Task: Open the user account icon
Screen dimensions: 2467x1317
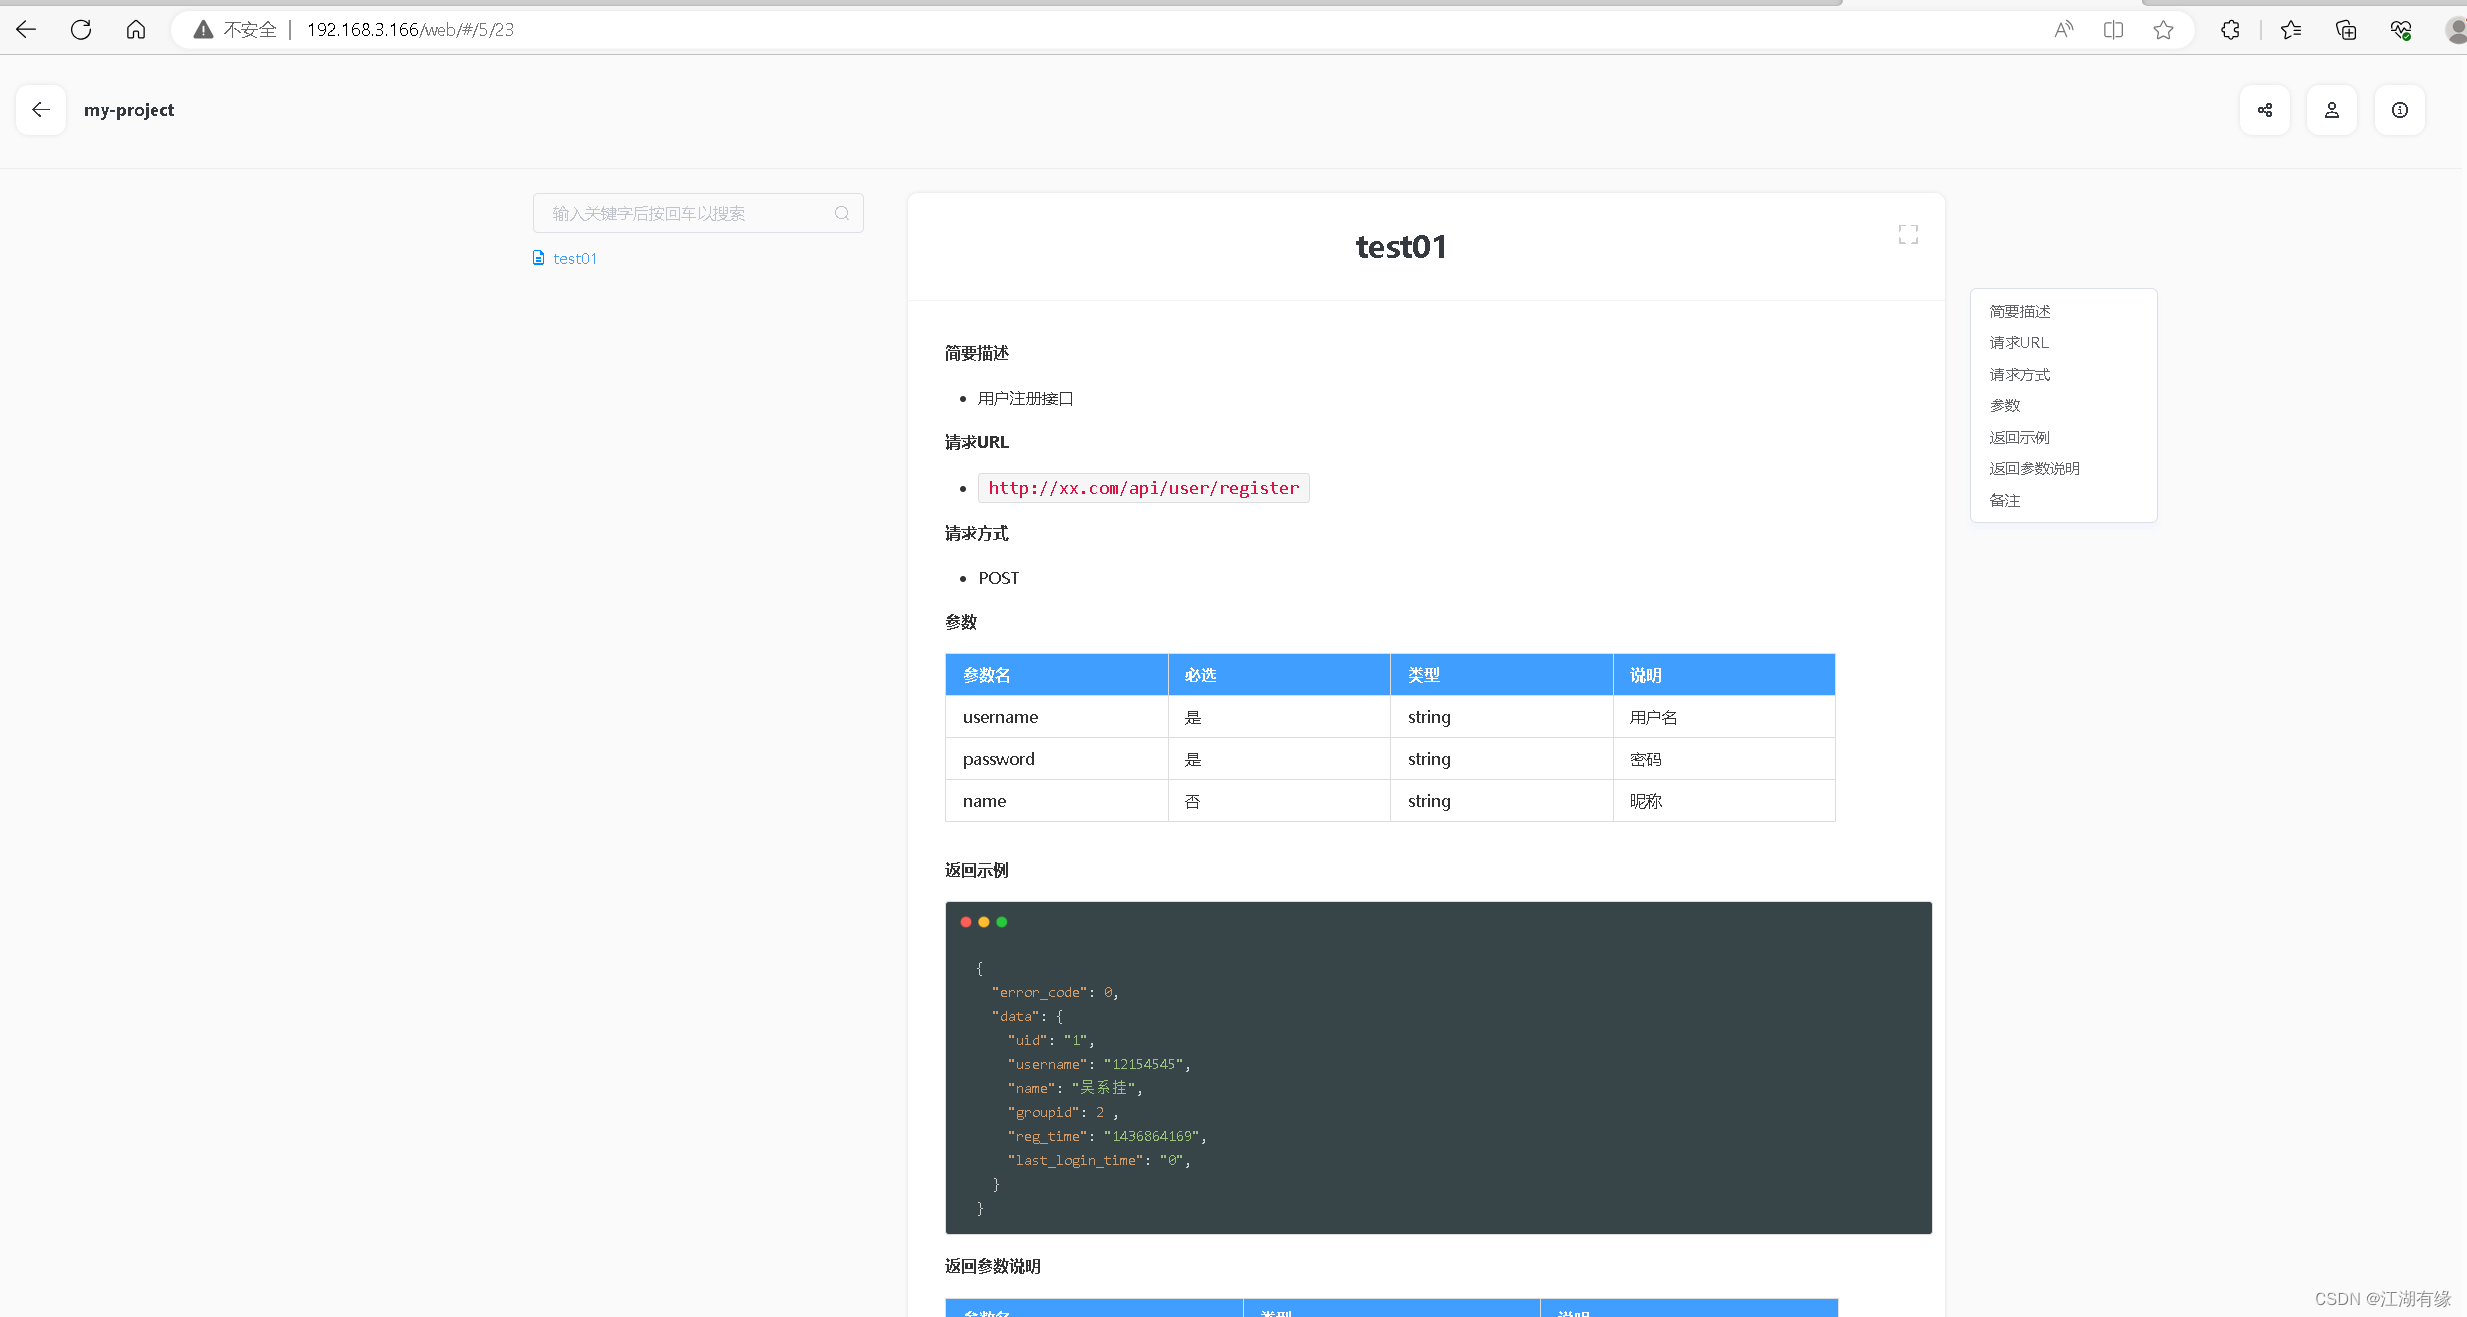Action: click(x=2332, y=110)
